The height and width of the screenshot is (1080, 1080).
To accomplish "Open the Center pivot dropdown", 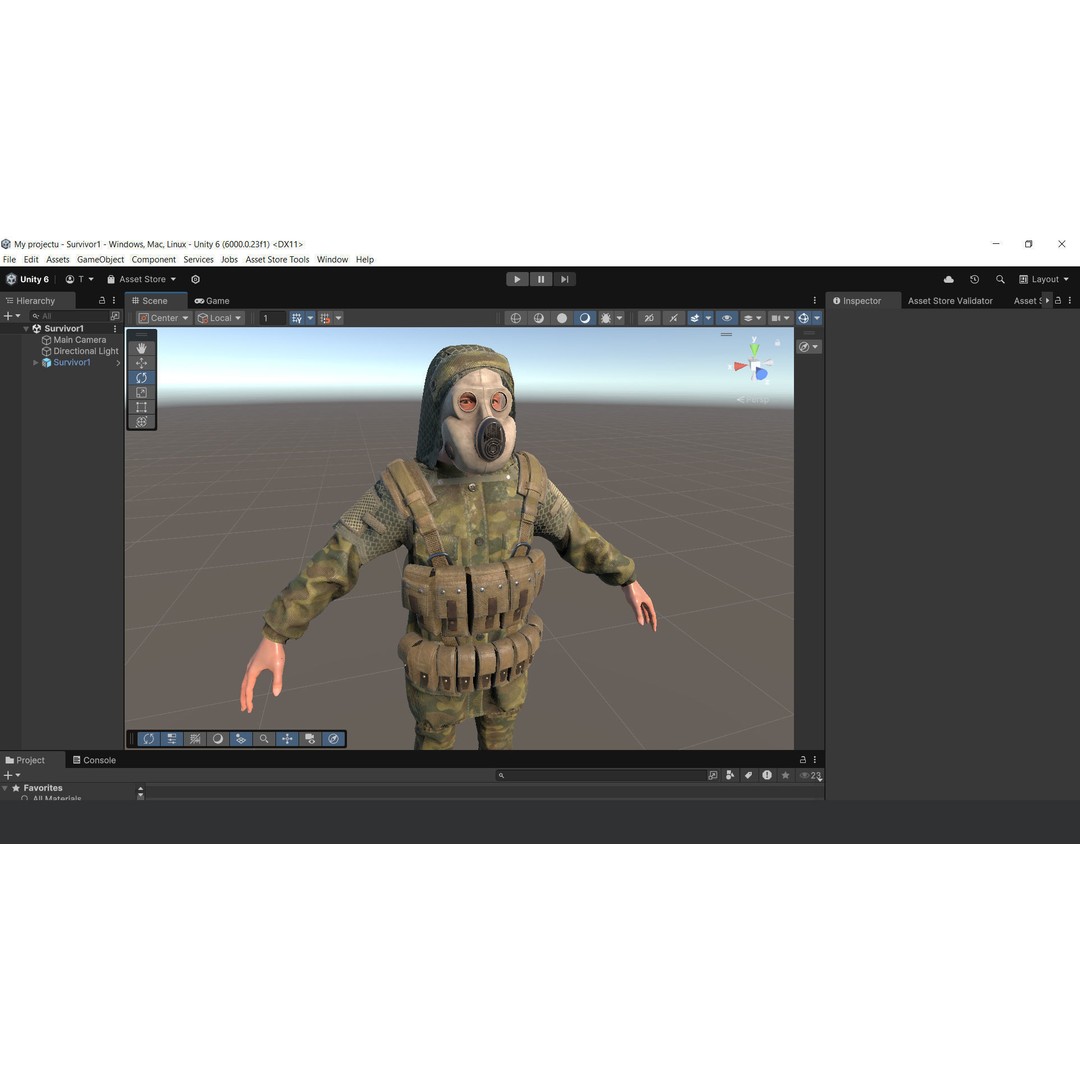I will tap(163, 318).
